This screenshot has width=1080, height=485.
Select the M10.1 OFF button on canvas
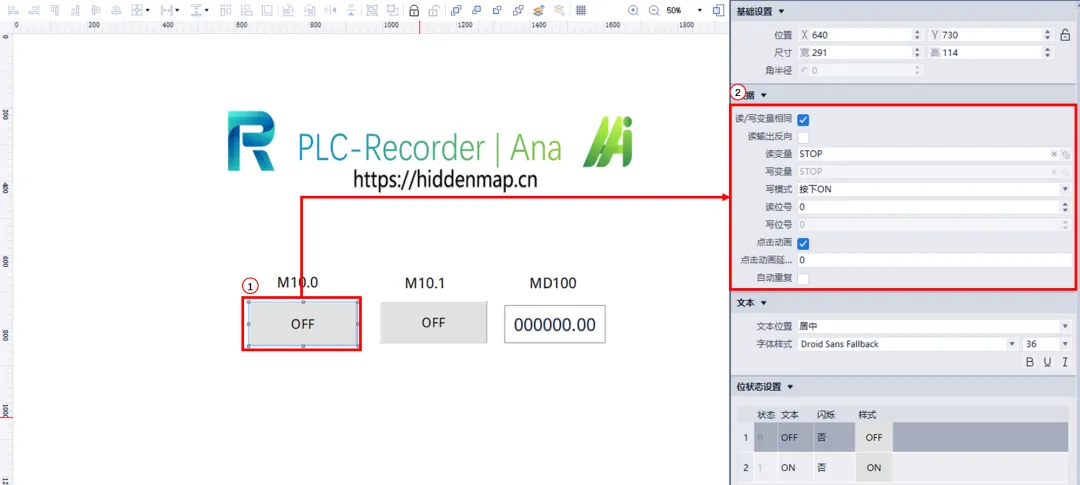433,322
